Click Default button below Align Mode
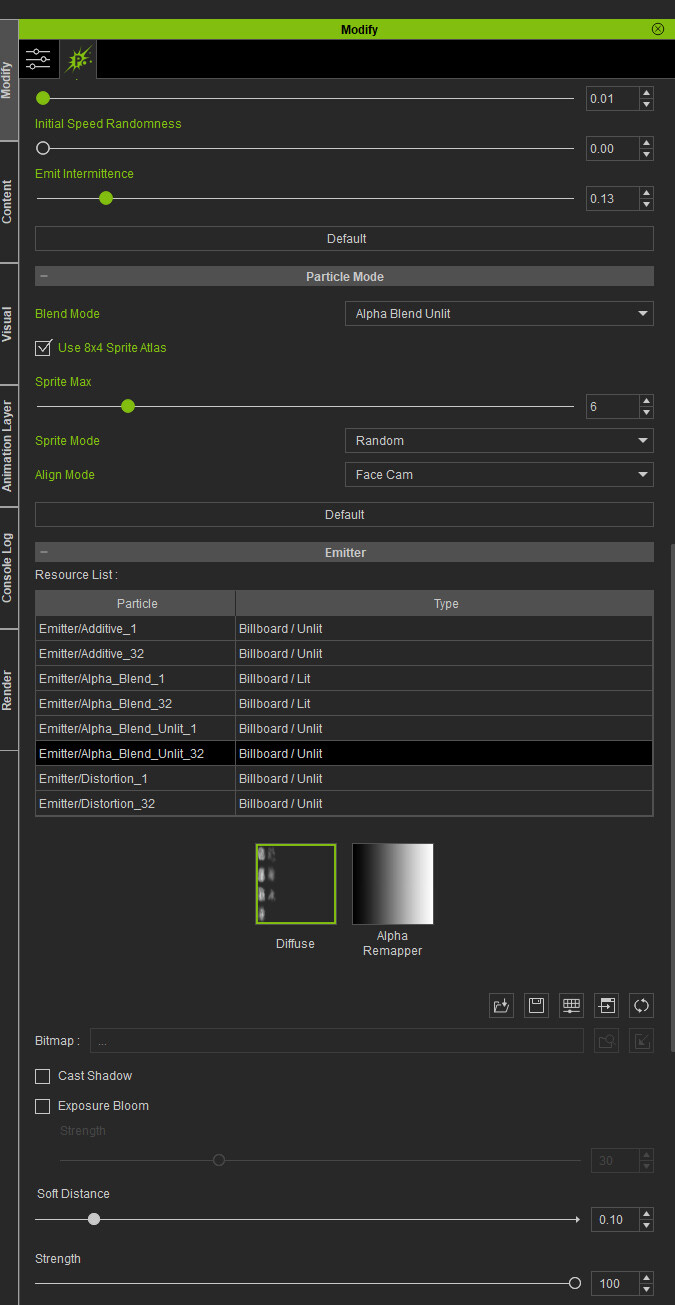This screenshot has width=675, height=1305. click(344, 515)
